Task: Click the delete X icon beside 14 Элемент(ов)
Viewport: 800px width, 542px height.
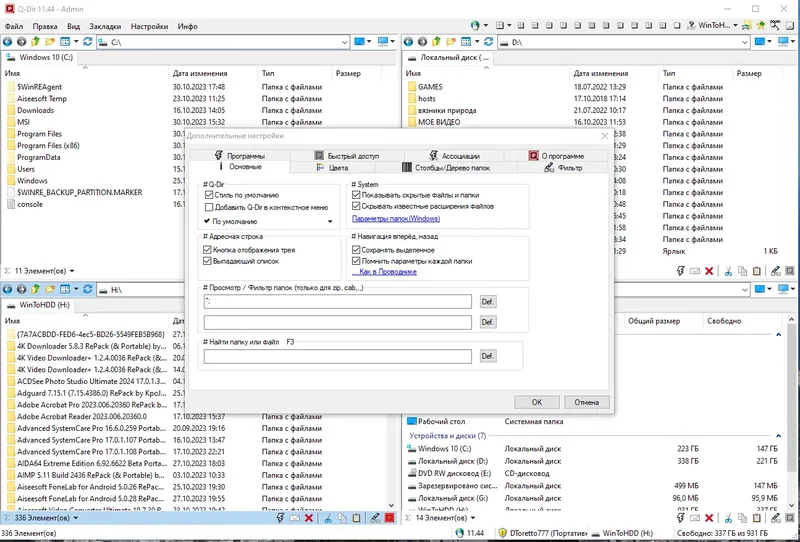Action: [x=709, y=518]
